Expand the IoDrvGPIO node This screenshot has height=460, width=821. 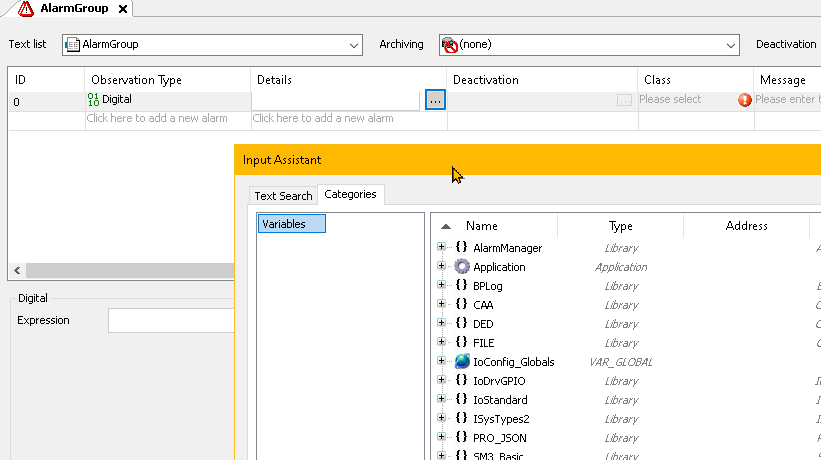(x=441, y=380)
